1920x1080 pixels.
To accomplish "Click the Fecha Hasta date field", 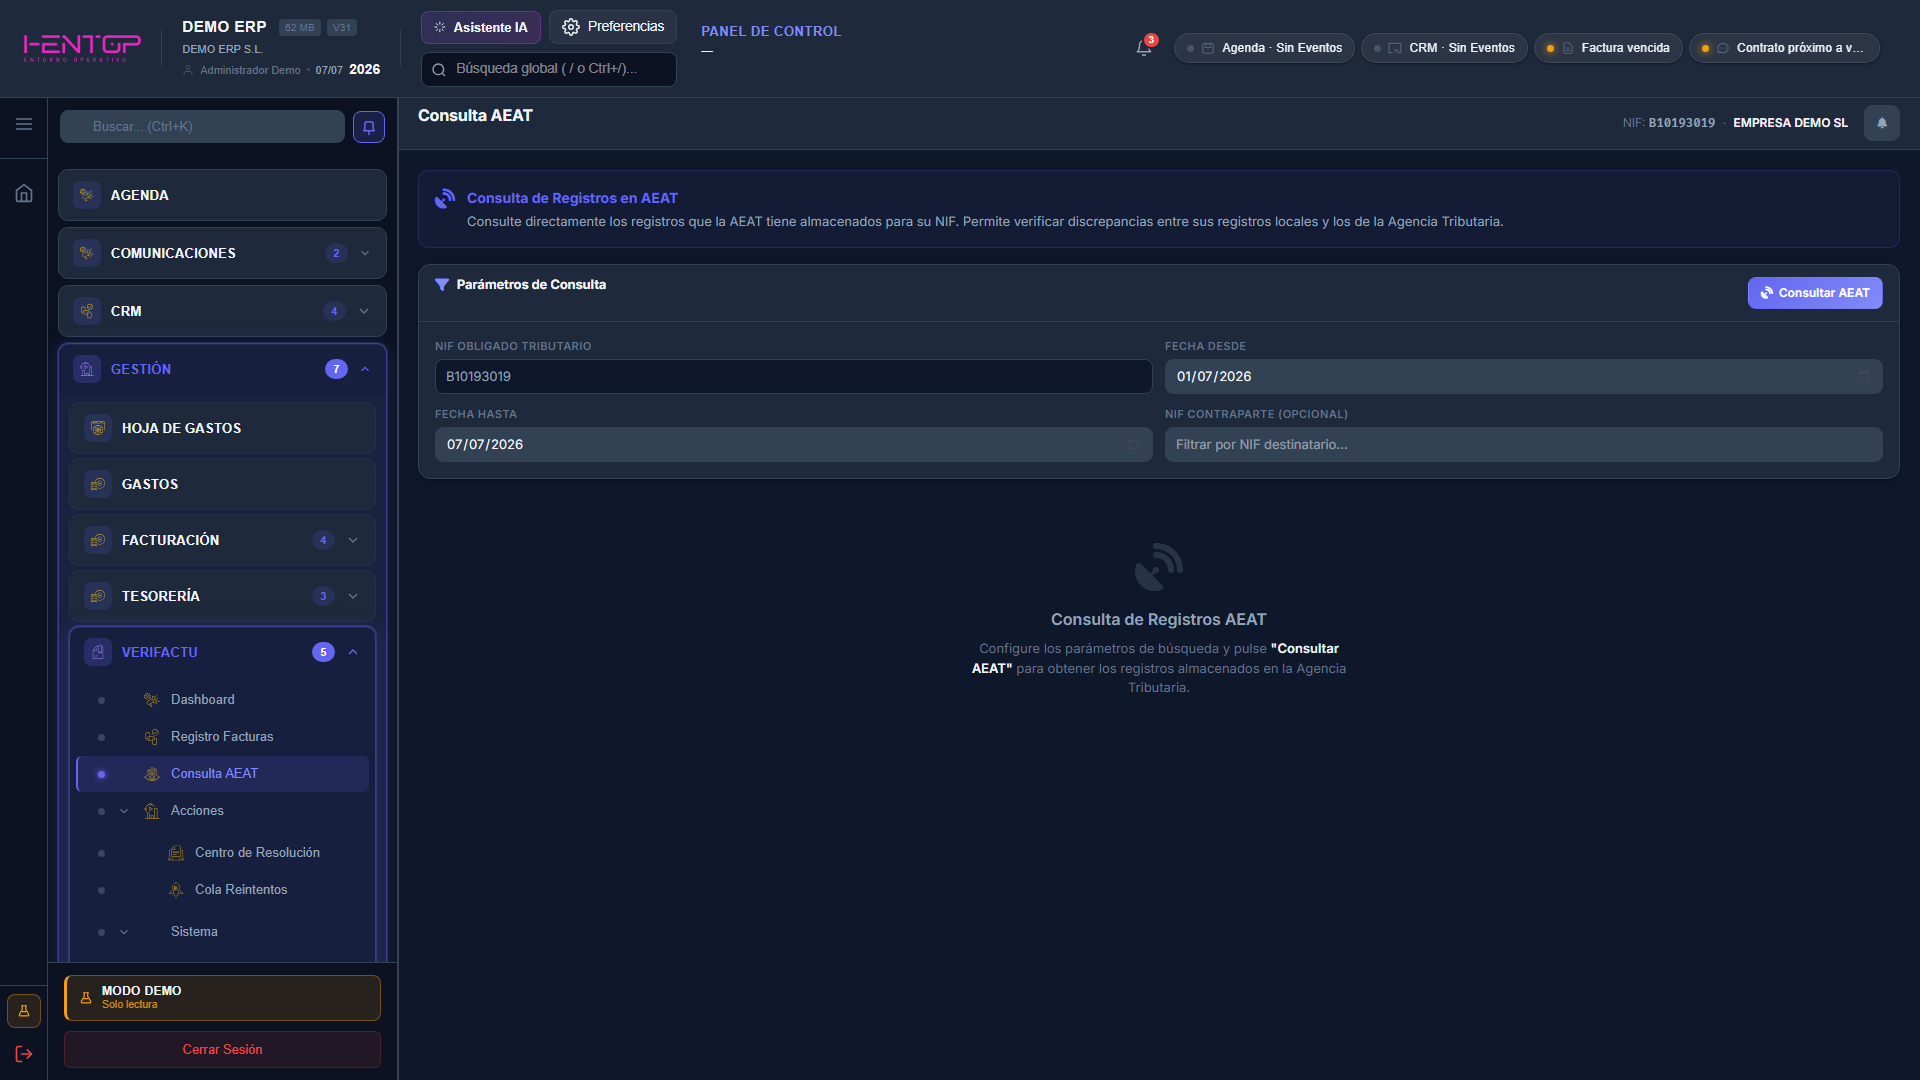I will click(x=793, y=445).
